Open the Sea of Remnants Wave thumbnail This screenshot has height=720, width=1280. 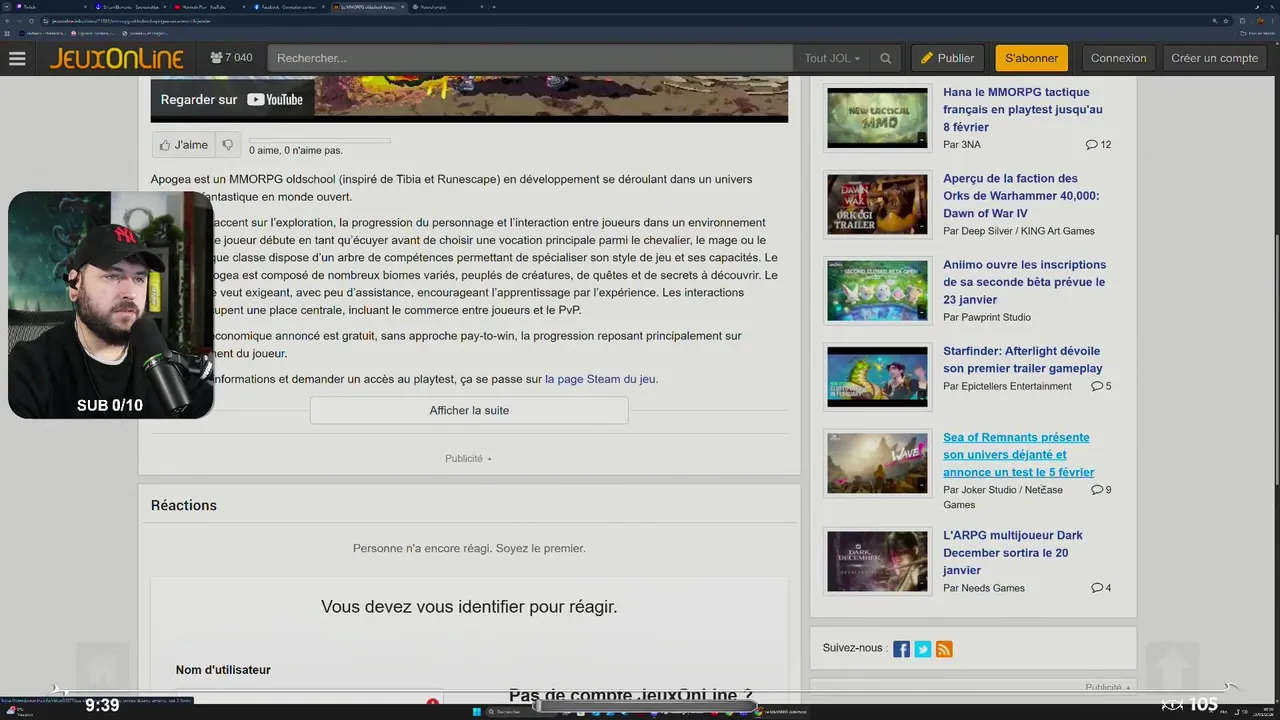[x=877, y=463]
